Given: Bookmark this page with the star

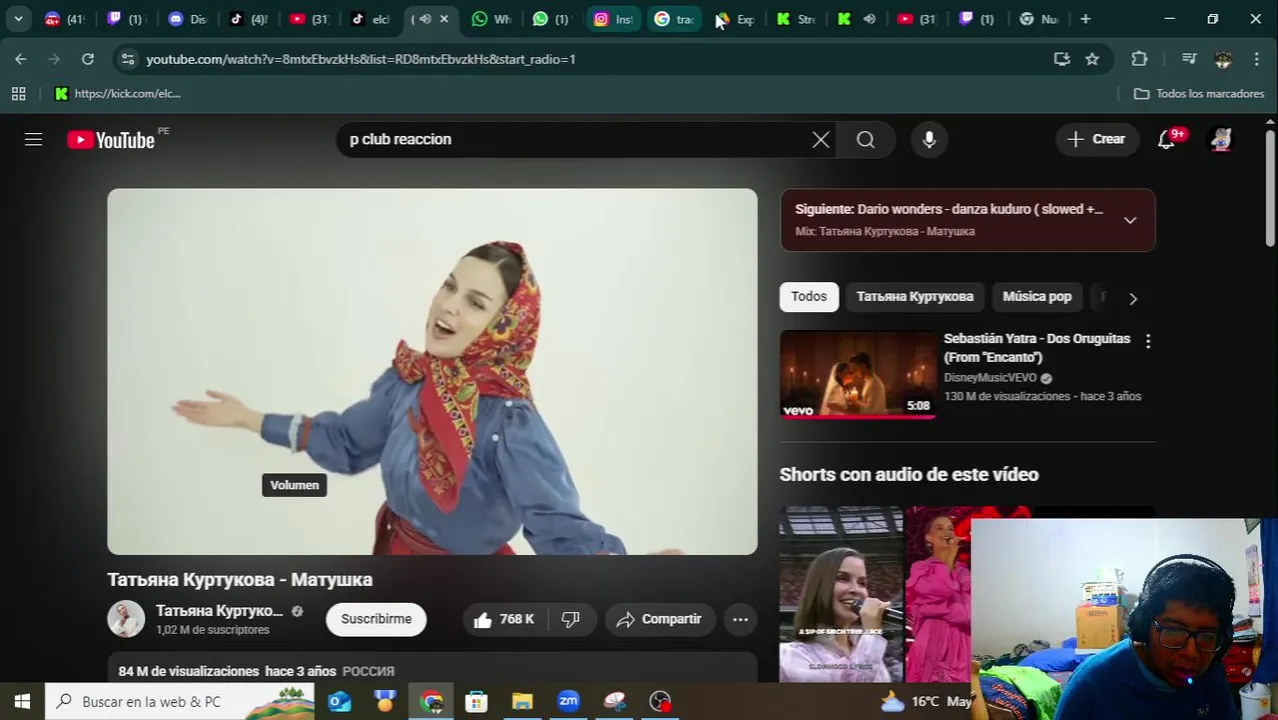Looking at the screenshot, I should coord(1092,59).
